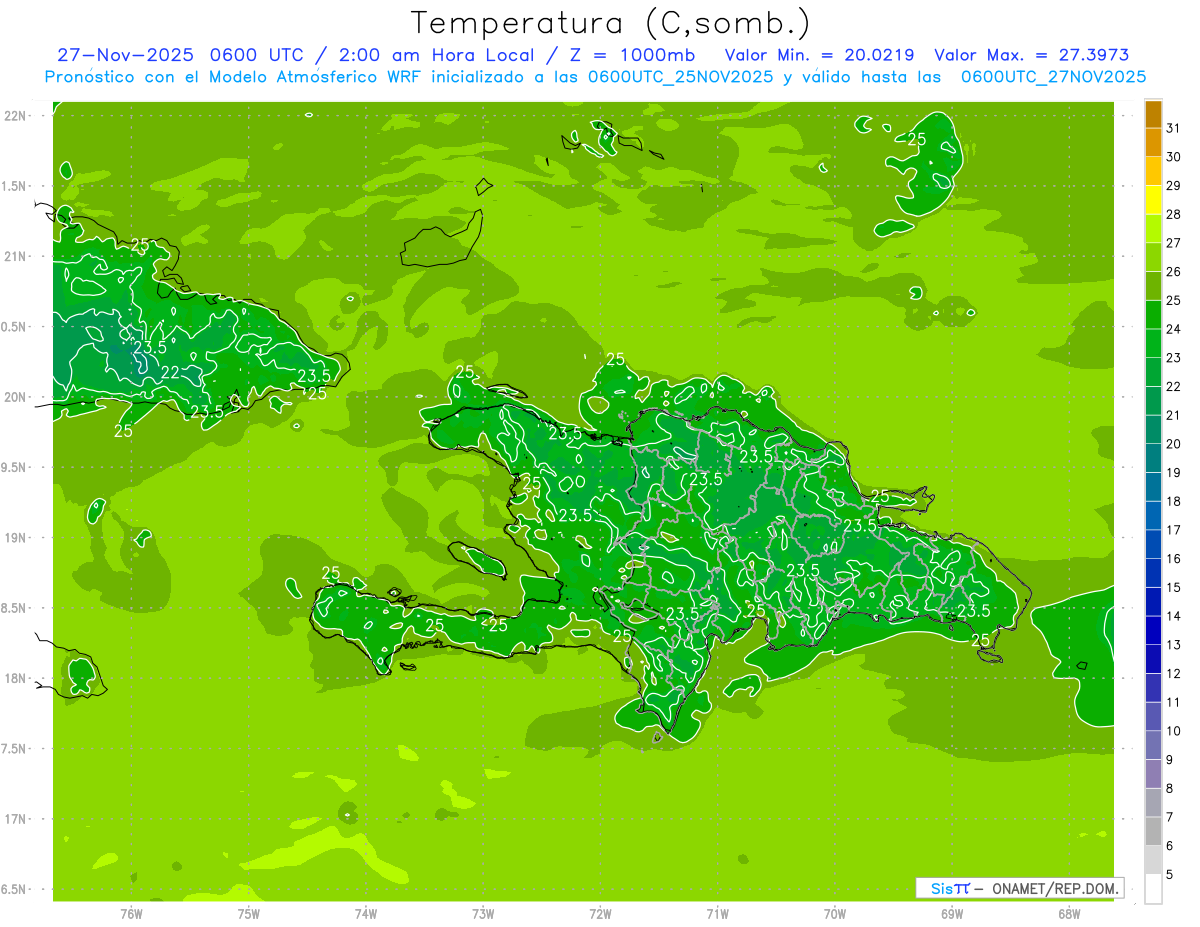This screenshot has height=927, width=1200.
Task: Click the '28' label on the color scale
Action: pyautogui.click(x=1174, y=214)
